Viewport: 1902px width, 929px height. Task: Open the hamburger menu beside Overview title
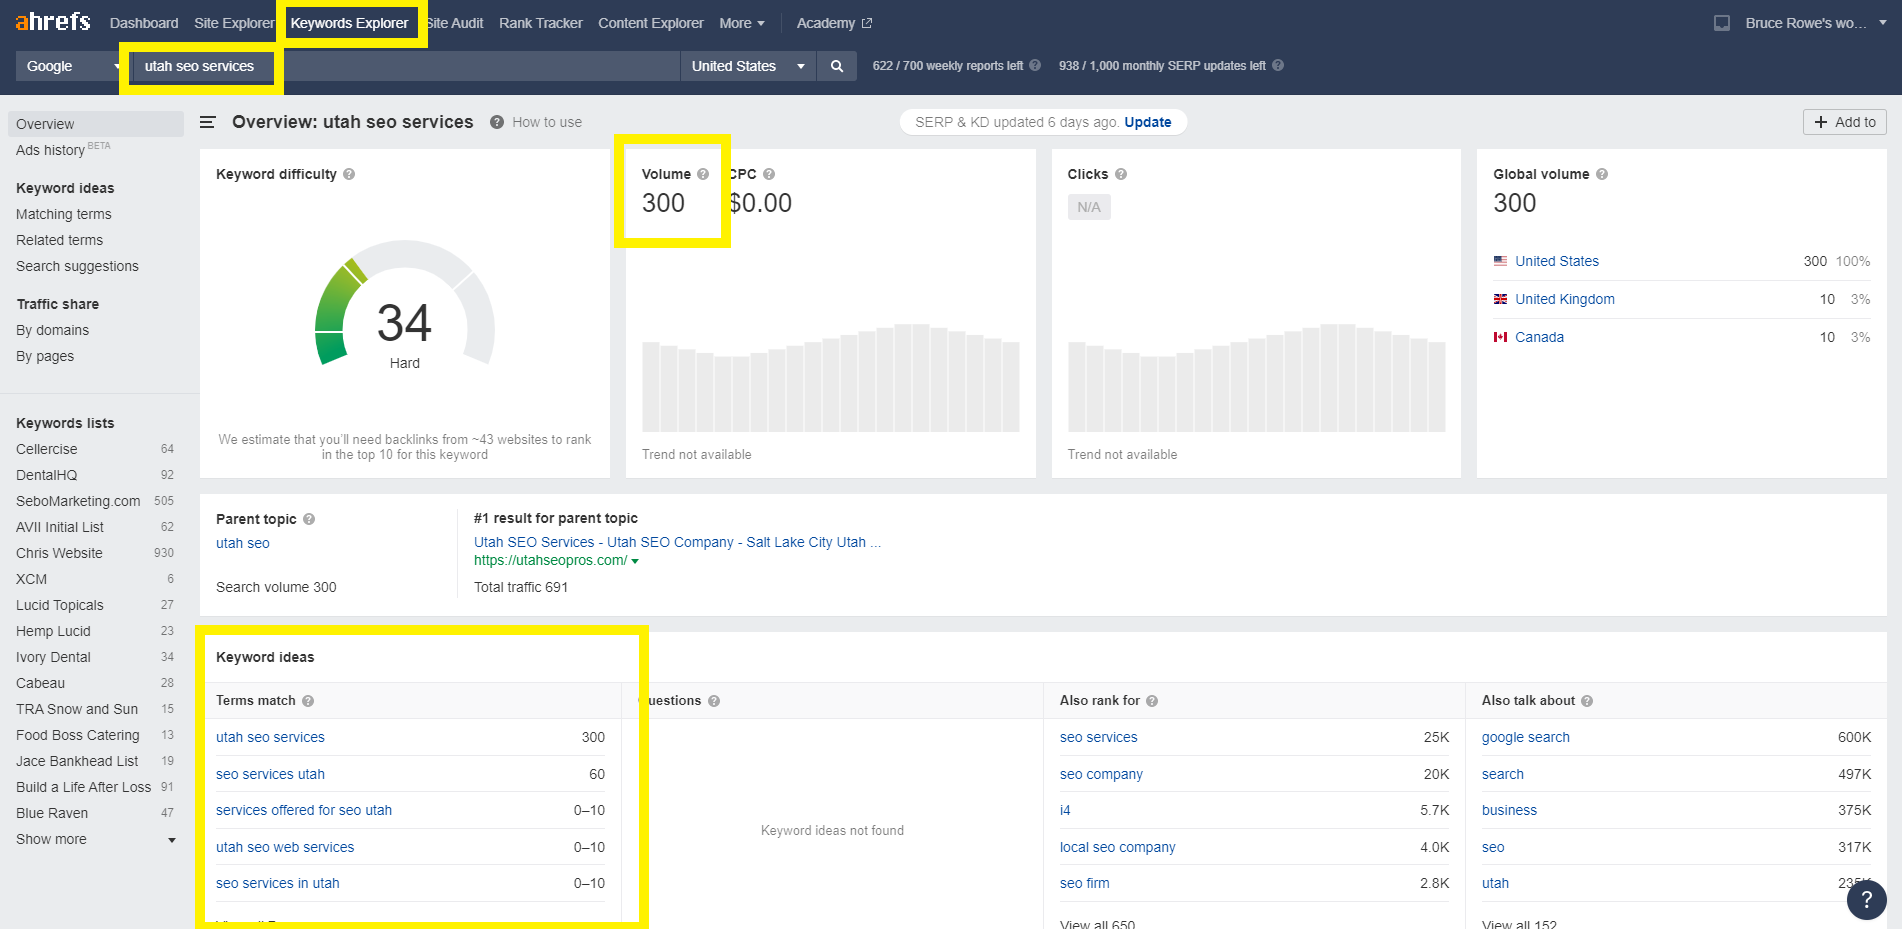(x=208, y=122)
